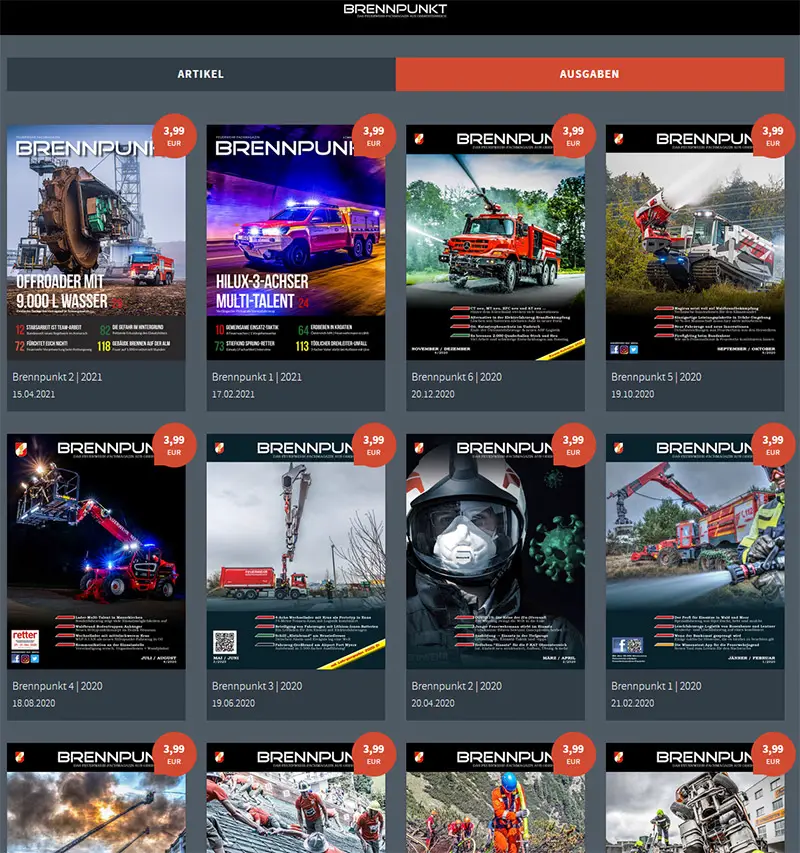
Task: Select the Ausgaben tab
Action: pos(589,74)
